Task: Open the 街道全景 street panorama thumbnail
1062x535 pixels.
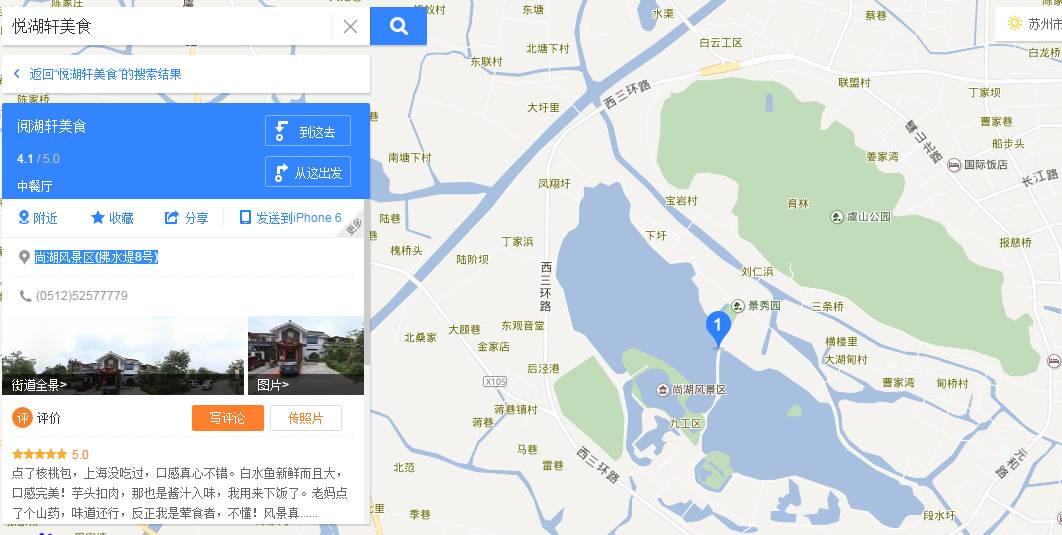Action: pos(123,356)
